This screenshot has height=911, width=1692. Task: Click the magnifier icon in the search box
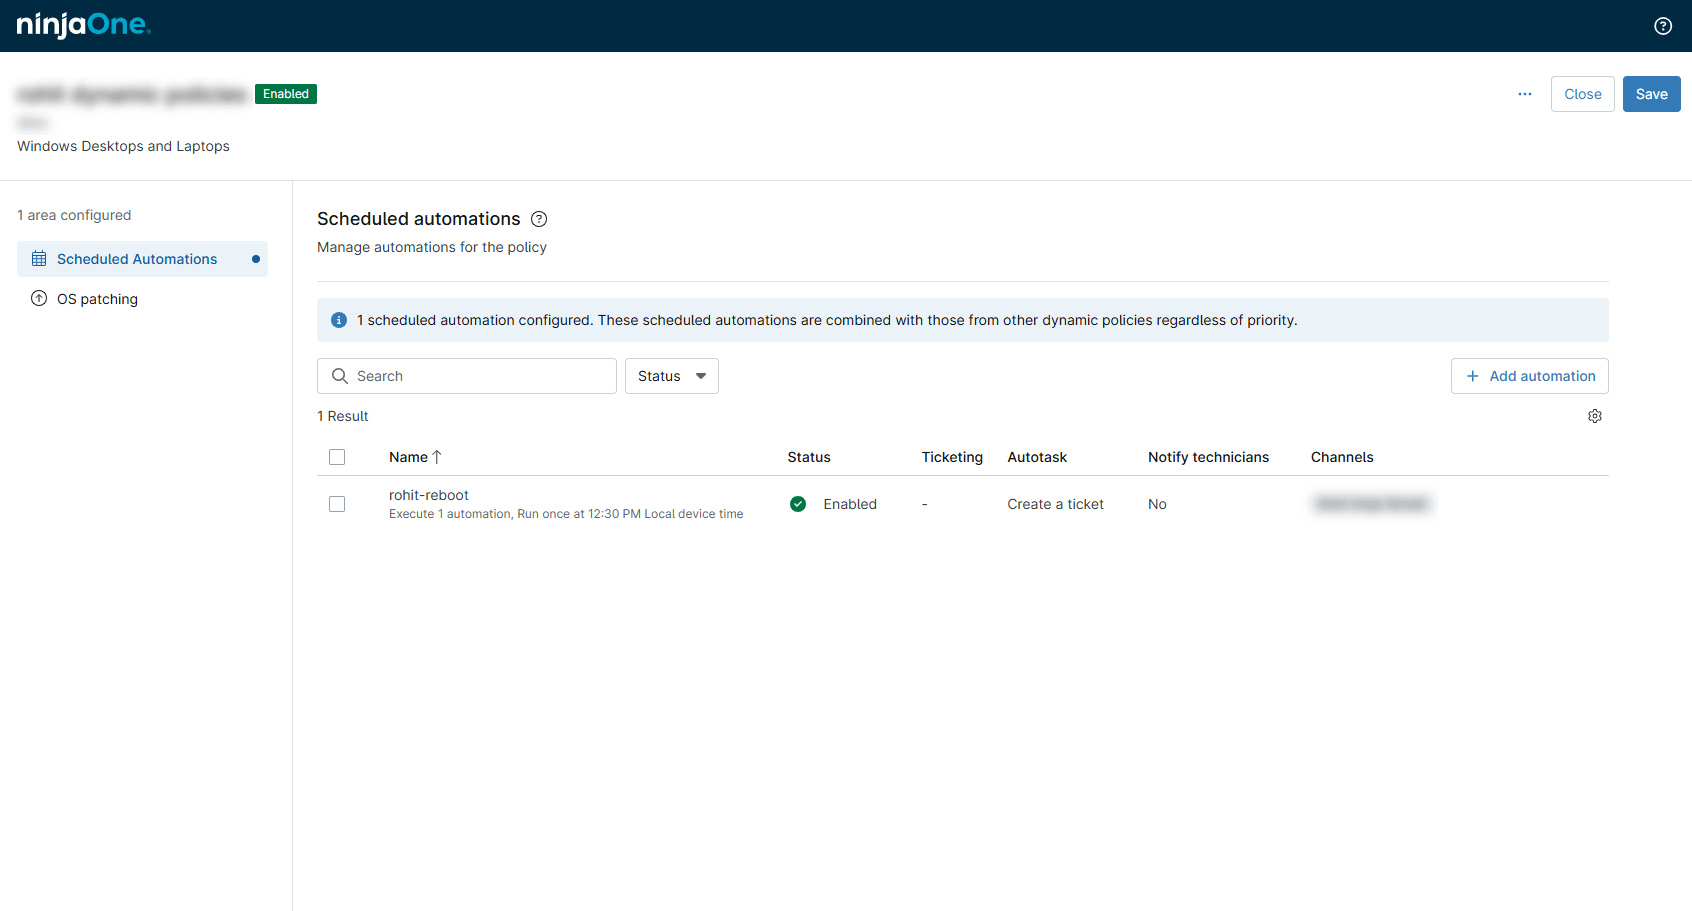pyautogui.click(x=341, y=375)
